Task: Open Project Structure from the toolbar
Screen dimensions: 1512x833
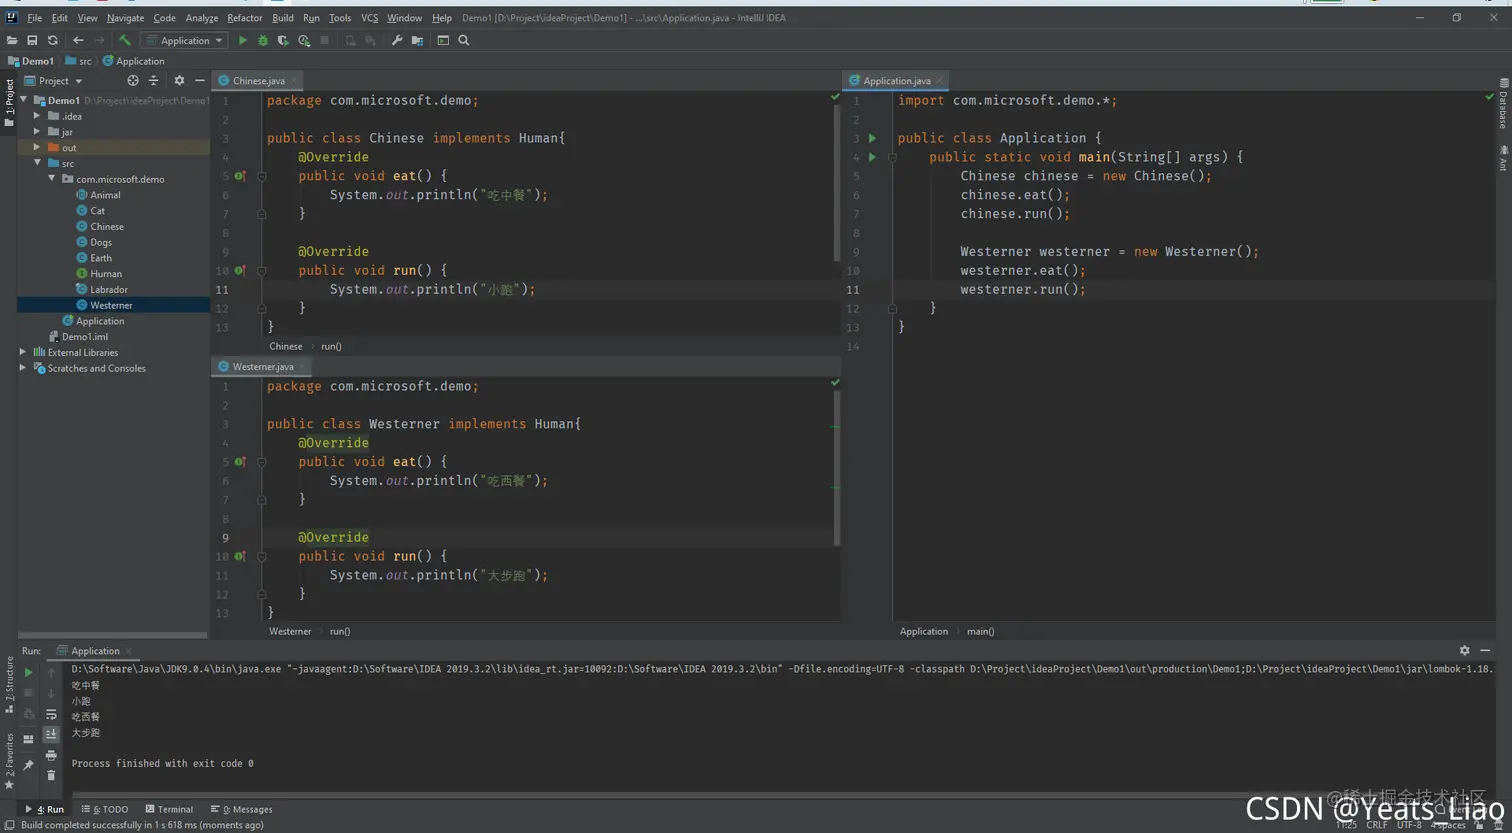Action: pos(417,41)
